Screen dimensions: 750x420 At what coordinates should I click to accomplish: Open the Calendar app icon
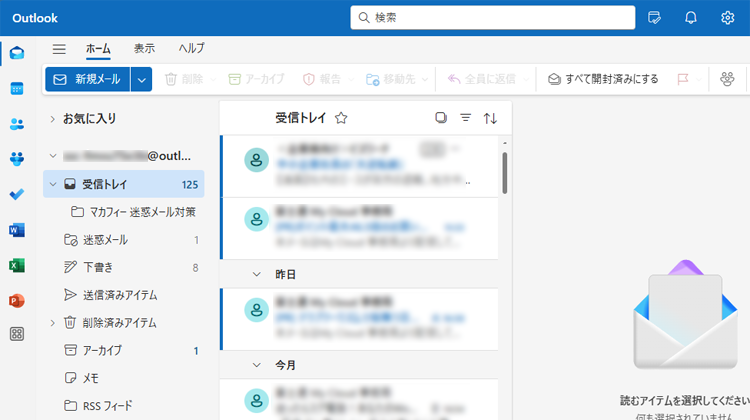click(x=17, y=88)
